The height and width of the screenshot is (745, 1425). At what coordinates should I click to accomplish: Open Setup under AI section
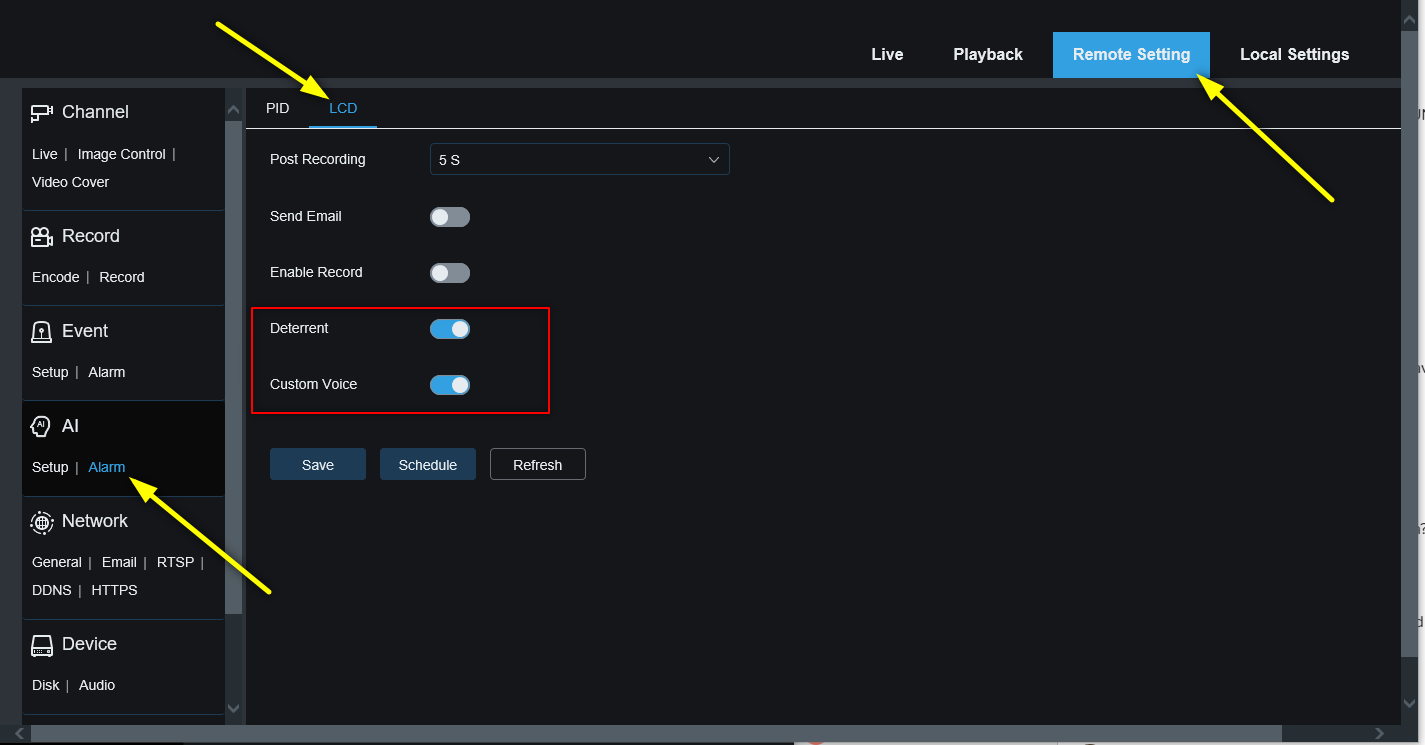[x=50, y=467]
